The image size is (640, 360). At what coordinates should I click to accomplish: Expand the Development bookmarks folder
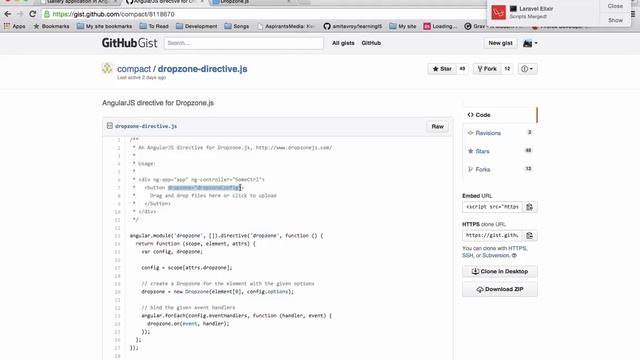[x=197, y=26]
